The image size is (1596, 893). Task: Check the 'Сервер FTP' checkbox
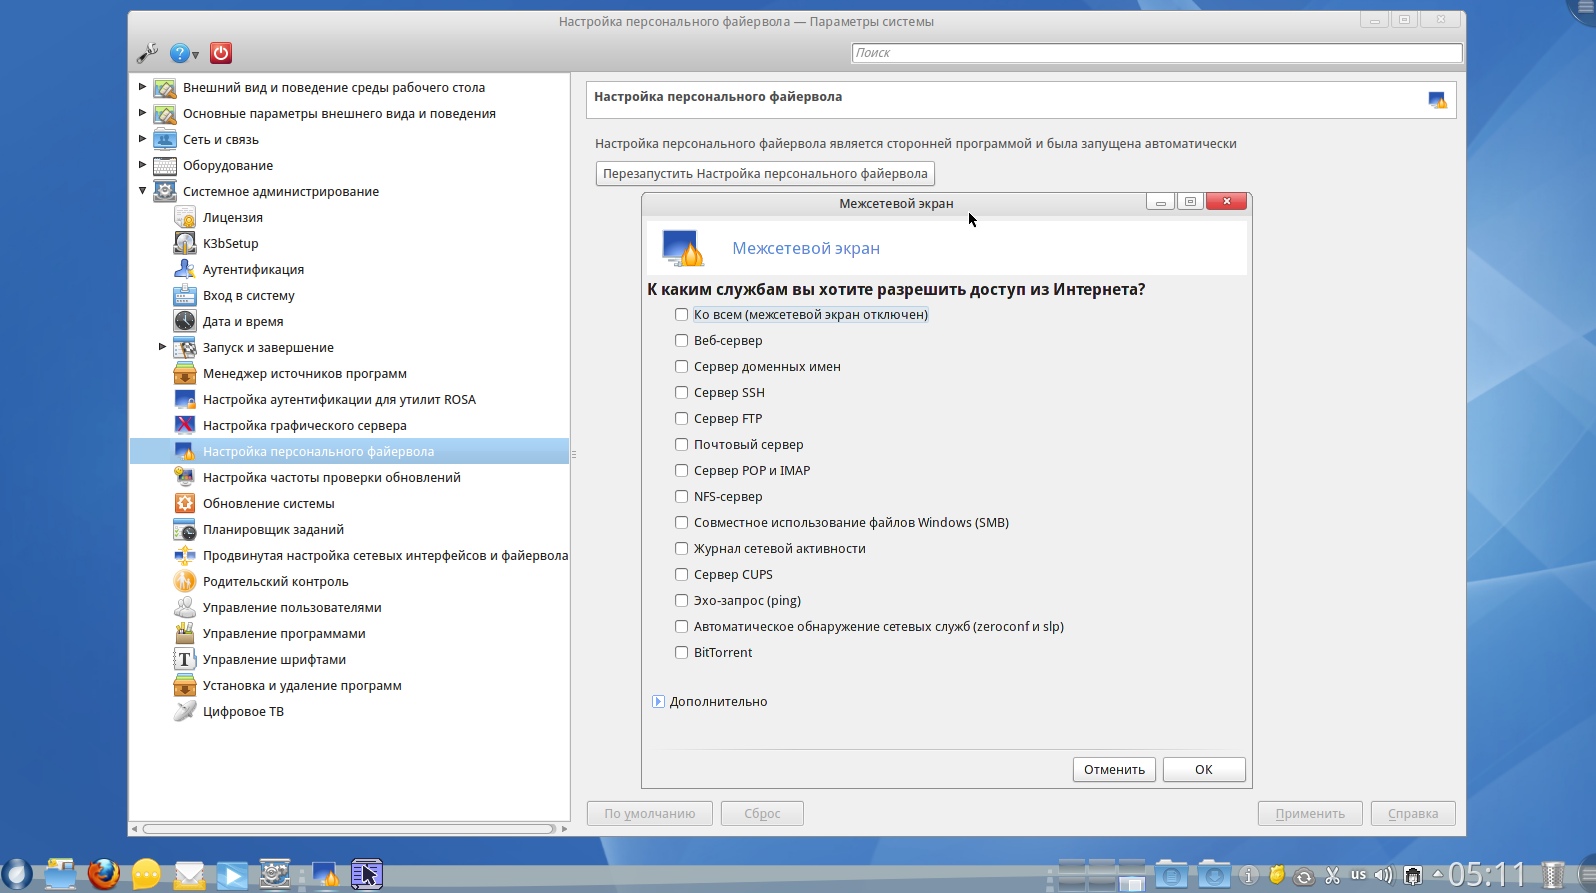point(681,418)
